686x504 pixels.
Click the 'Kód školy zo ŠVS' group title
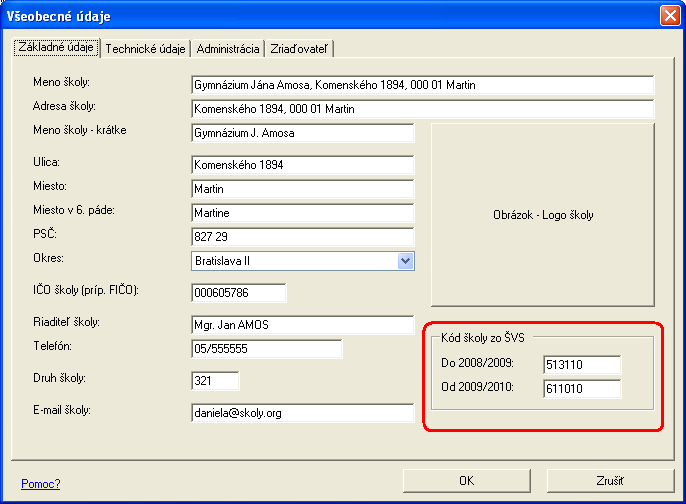point(483,337)
